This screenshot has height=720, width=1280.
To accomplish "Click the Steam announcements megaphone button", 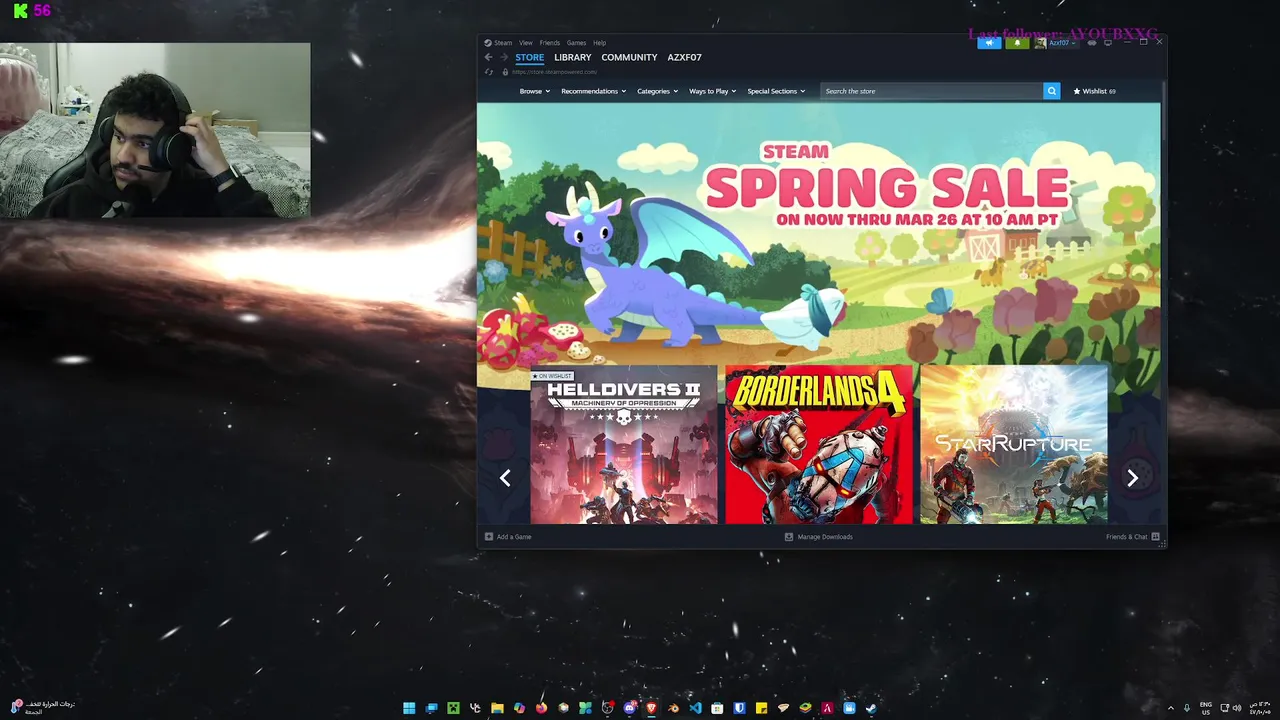I will pyautogui.click(x=989, y=43).
